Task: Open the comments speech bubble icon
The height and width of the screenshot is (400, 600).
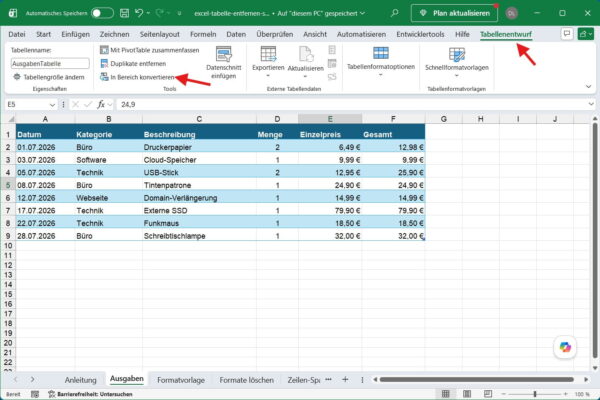Action: (x=567, y=34)
